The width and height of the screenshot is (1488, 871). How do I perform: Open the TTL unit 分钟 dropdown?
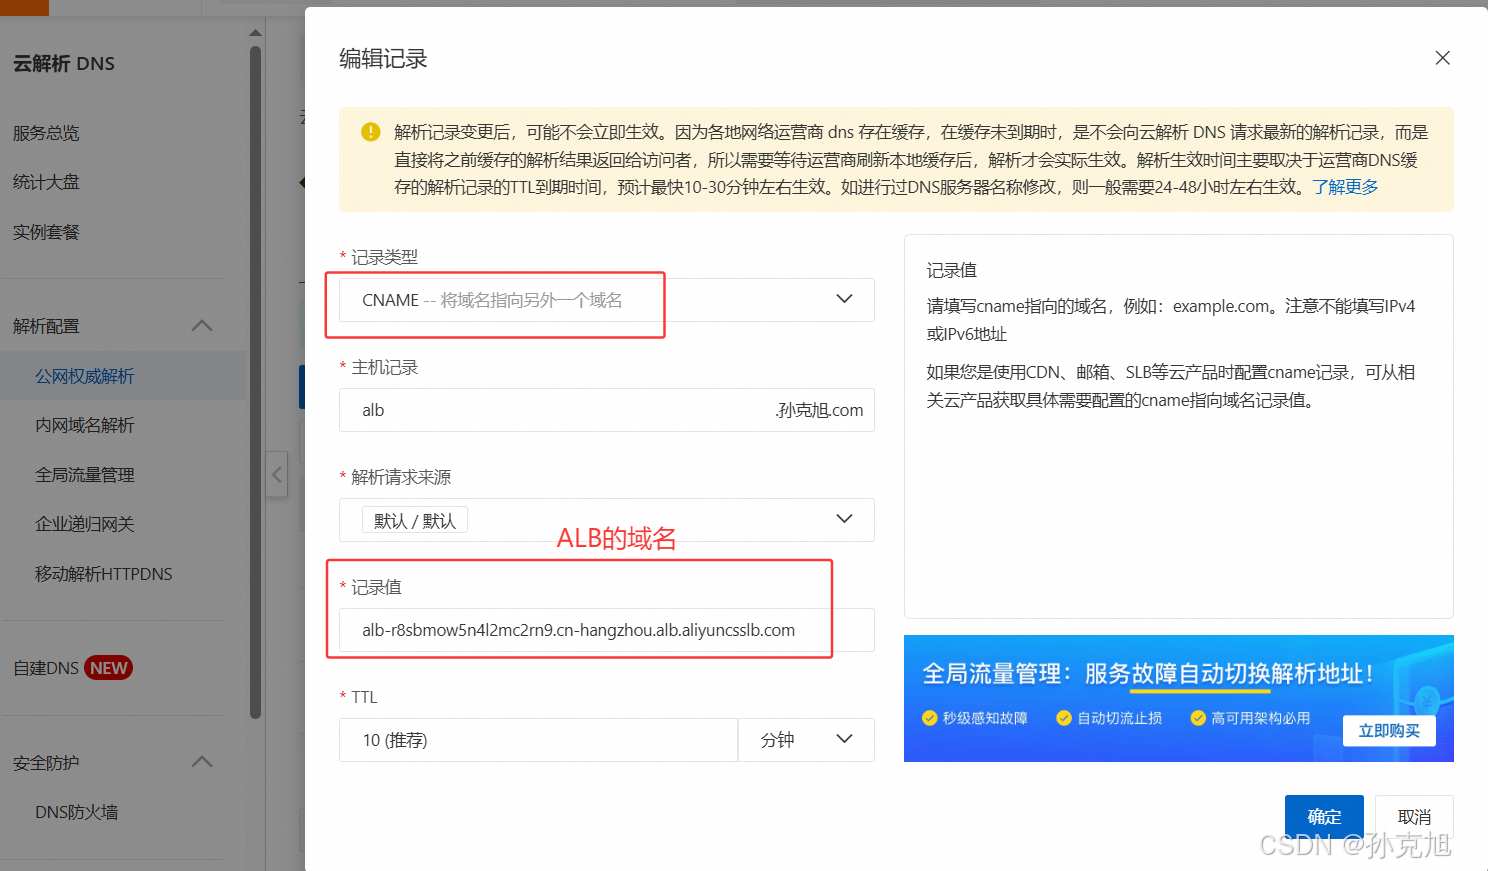click(x=806, y=740)
